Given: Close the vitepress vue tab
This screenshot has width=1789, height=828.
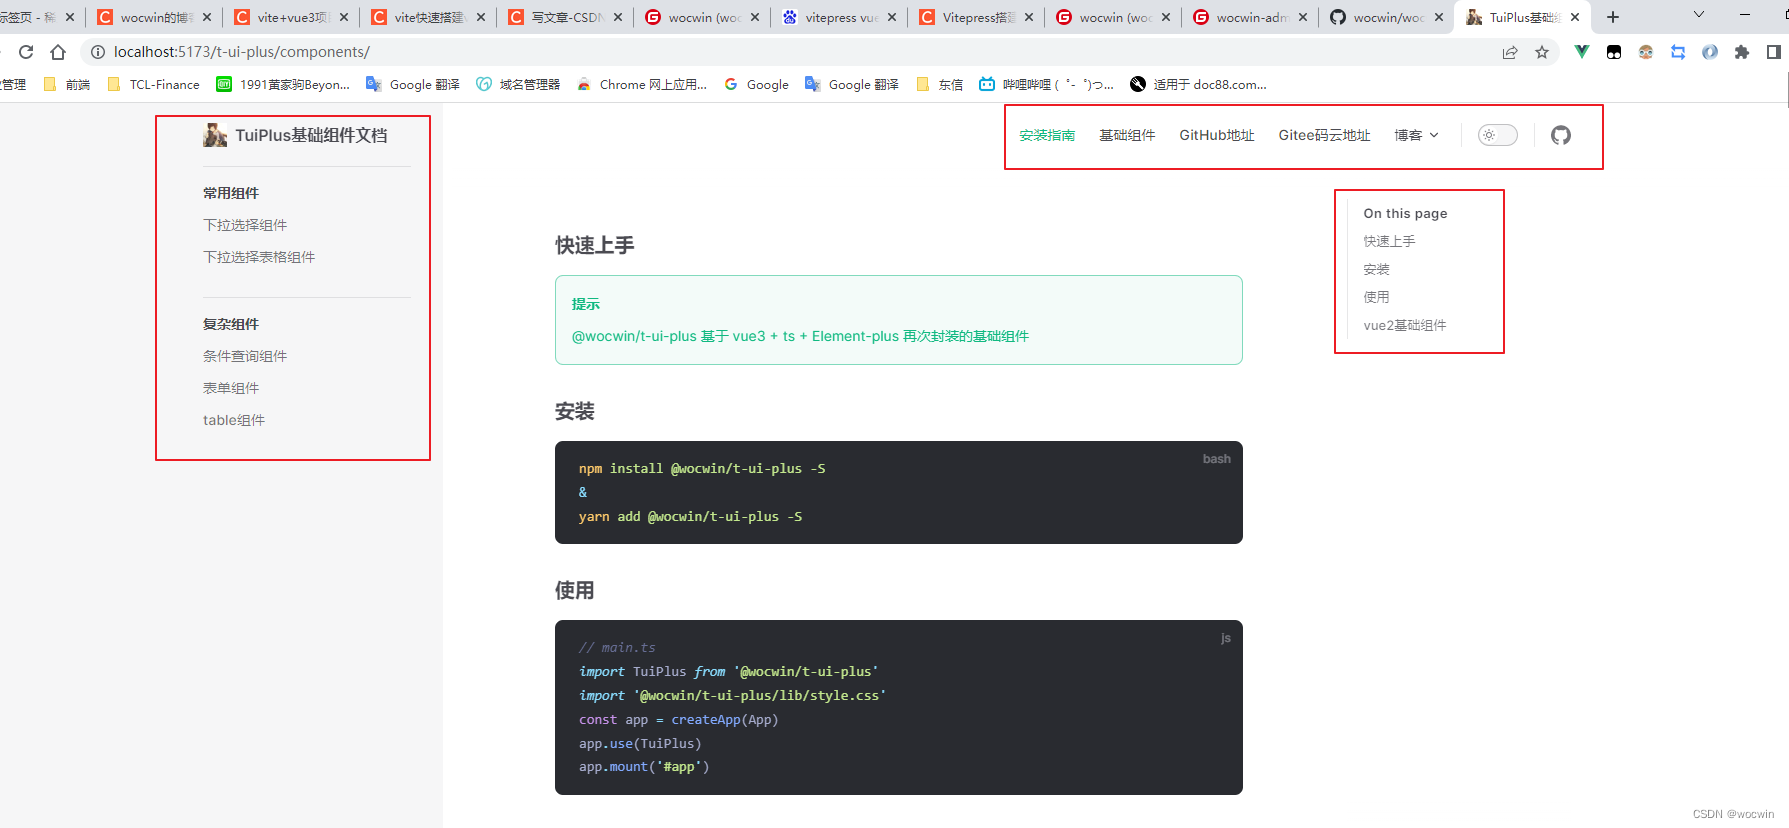Looking at the screenshot, I should point(892,17).
